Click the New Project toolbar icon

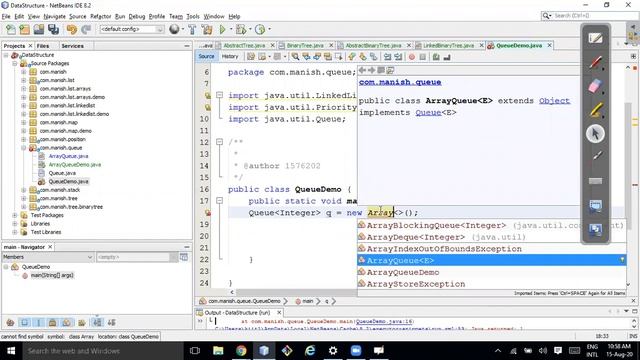(24, 29)
